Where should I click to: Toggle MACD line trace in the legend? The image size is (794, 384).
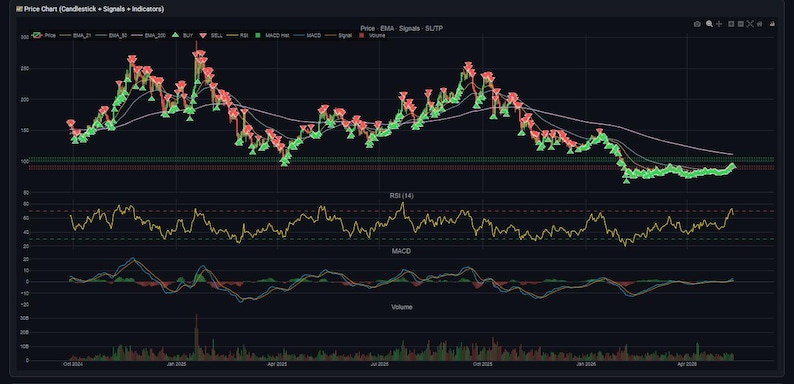click(308, 35)
